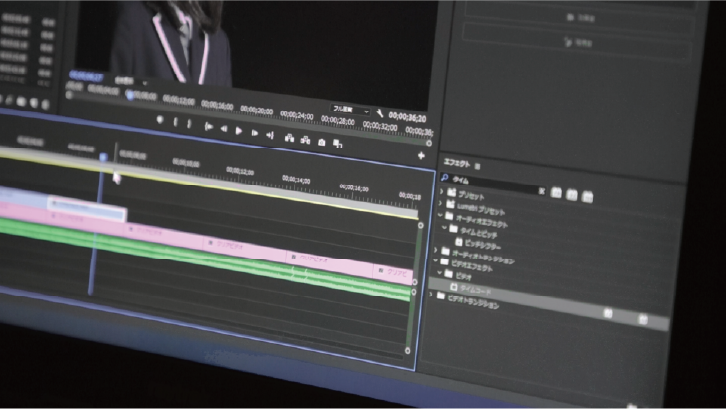Image resolution: width=726 pixels, height=409 pixels.
Task: Click the Lift icon in the monitor toolbar
Action: [x=289, y=137]
